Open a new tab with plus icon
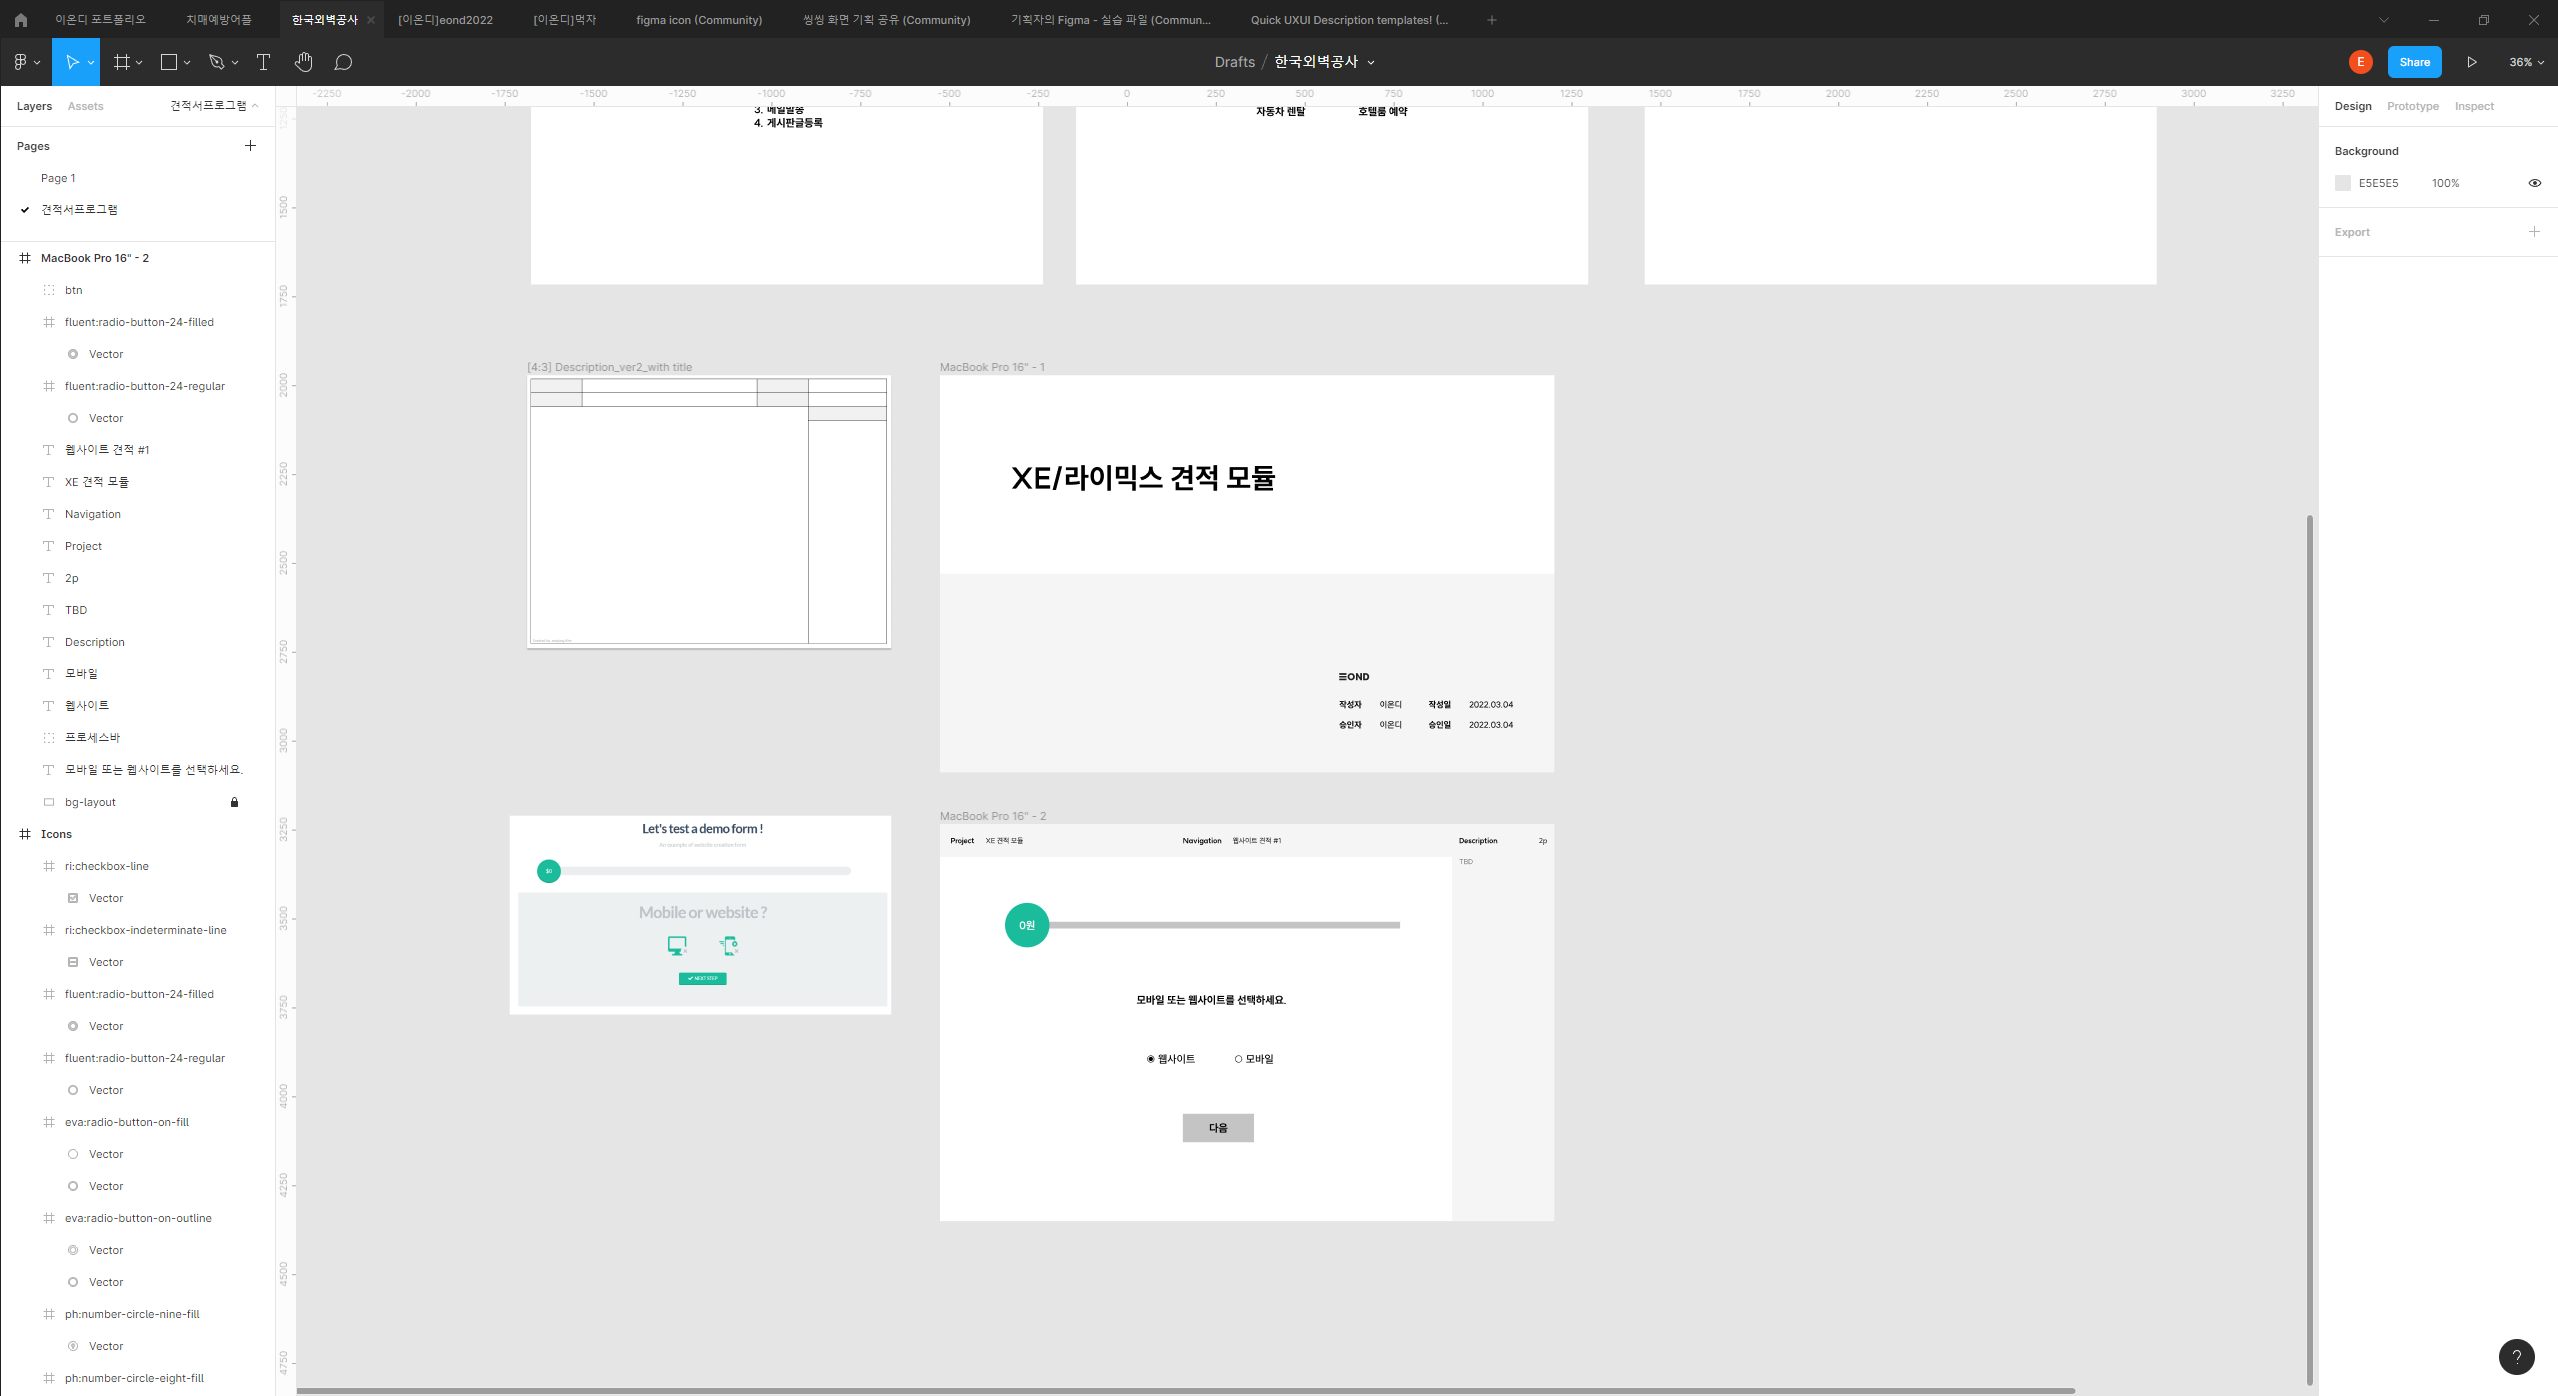 point(1492,20)
